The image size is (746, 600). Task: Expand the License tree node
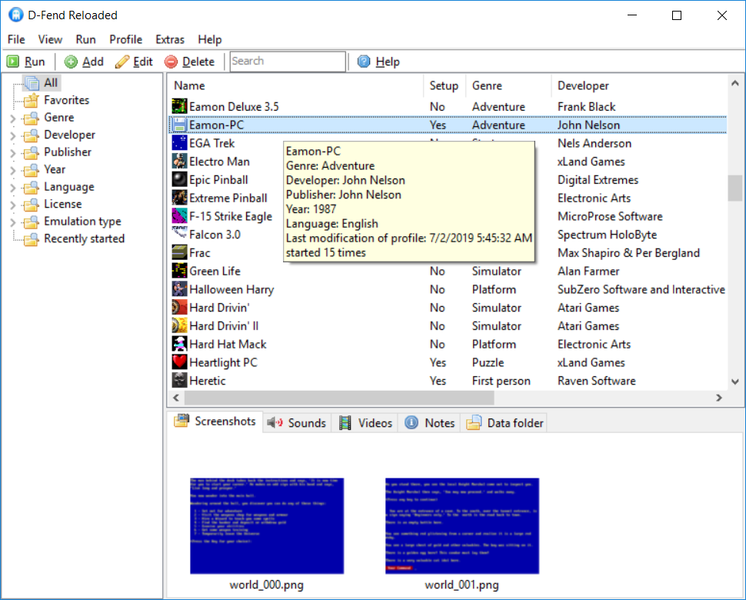pyautogui.click(x=13, y=205)
